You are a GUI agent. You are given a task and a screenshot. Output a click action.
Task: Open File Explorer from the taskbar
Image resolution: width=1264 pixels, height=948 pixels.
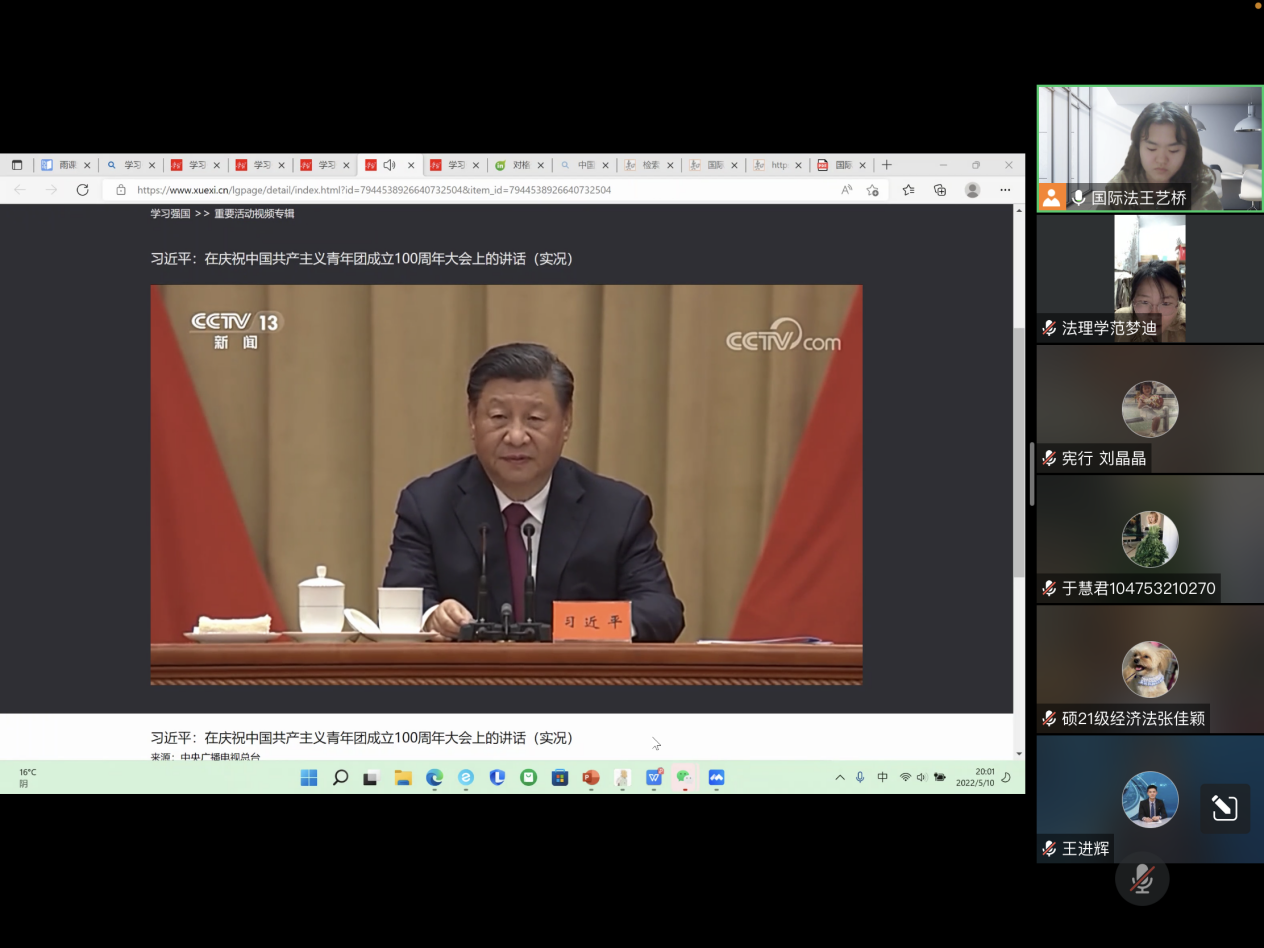(x=403, y=777)
